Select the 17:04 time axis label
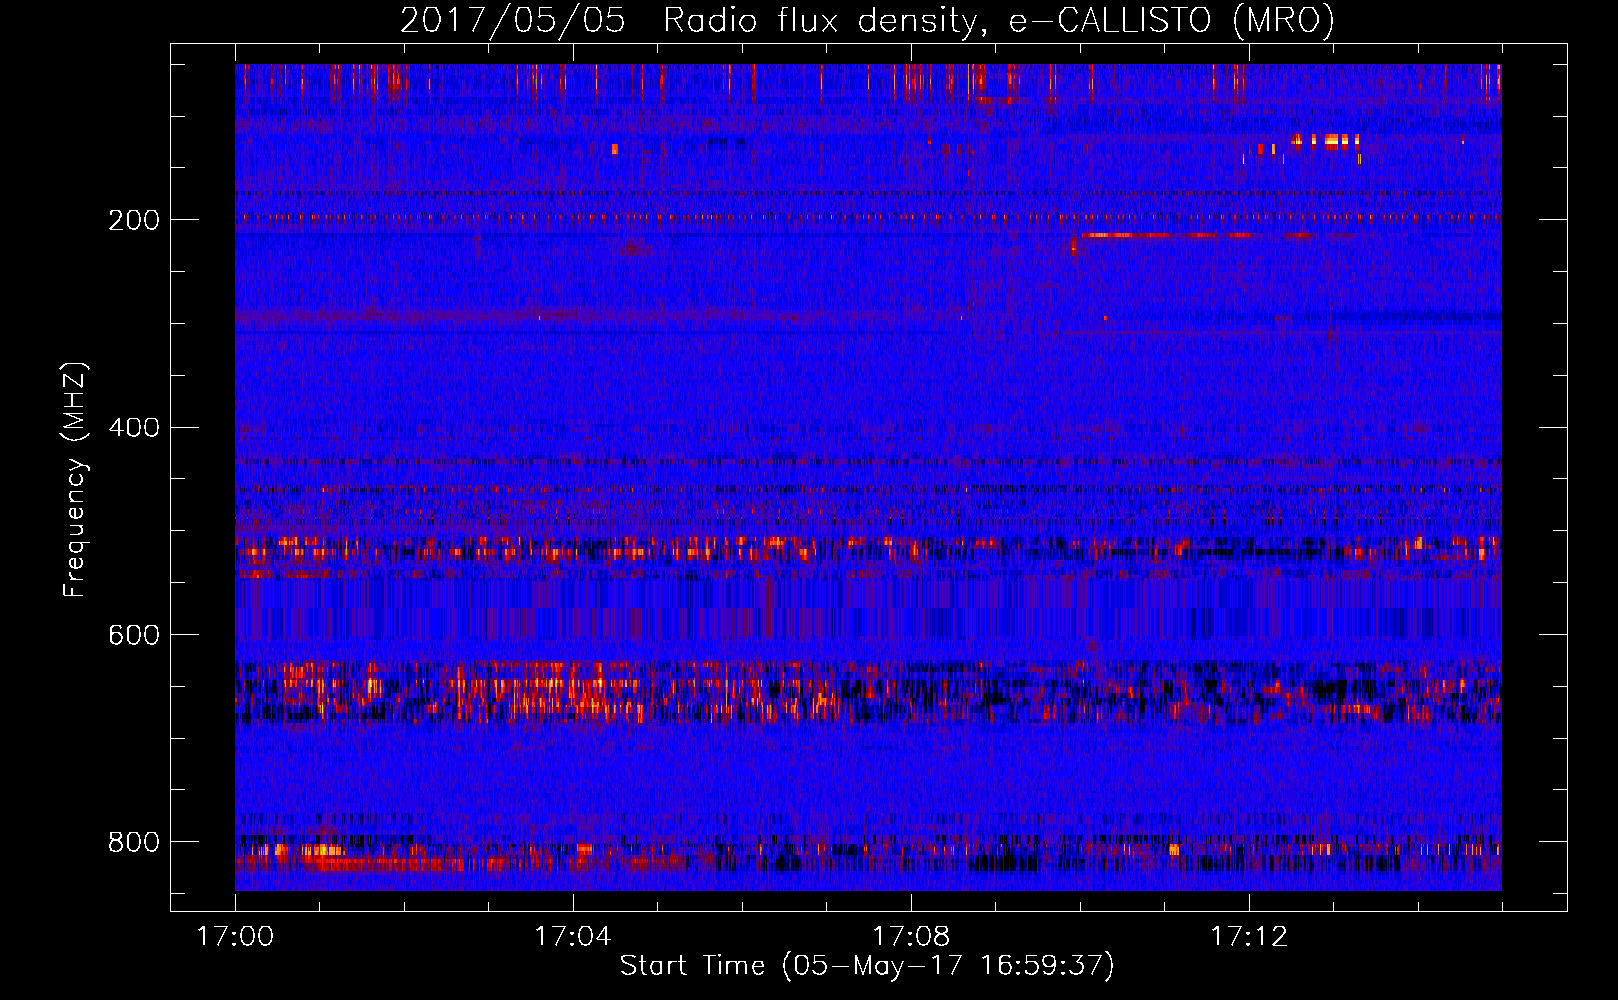 pyautogui.click(x=573, y=937)
